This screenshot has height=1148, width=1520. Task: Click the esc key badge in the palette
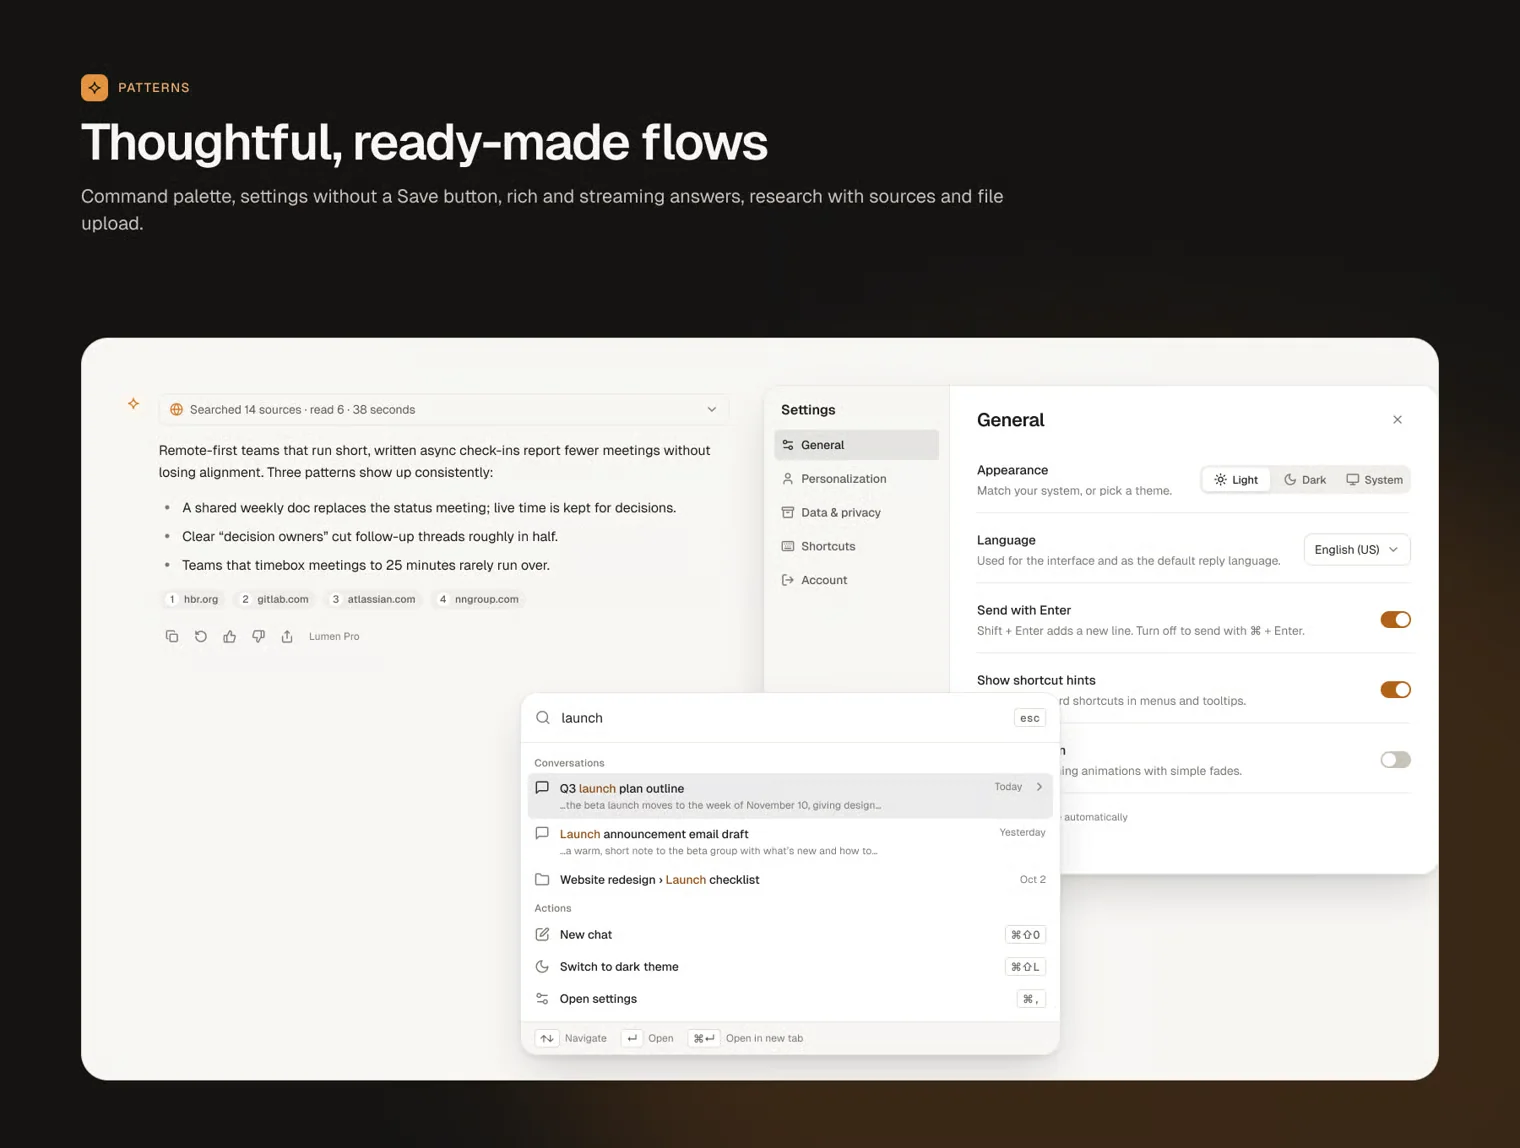[x=1030, y=718]
